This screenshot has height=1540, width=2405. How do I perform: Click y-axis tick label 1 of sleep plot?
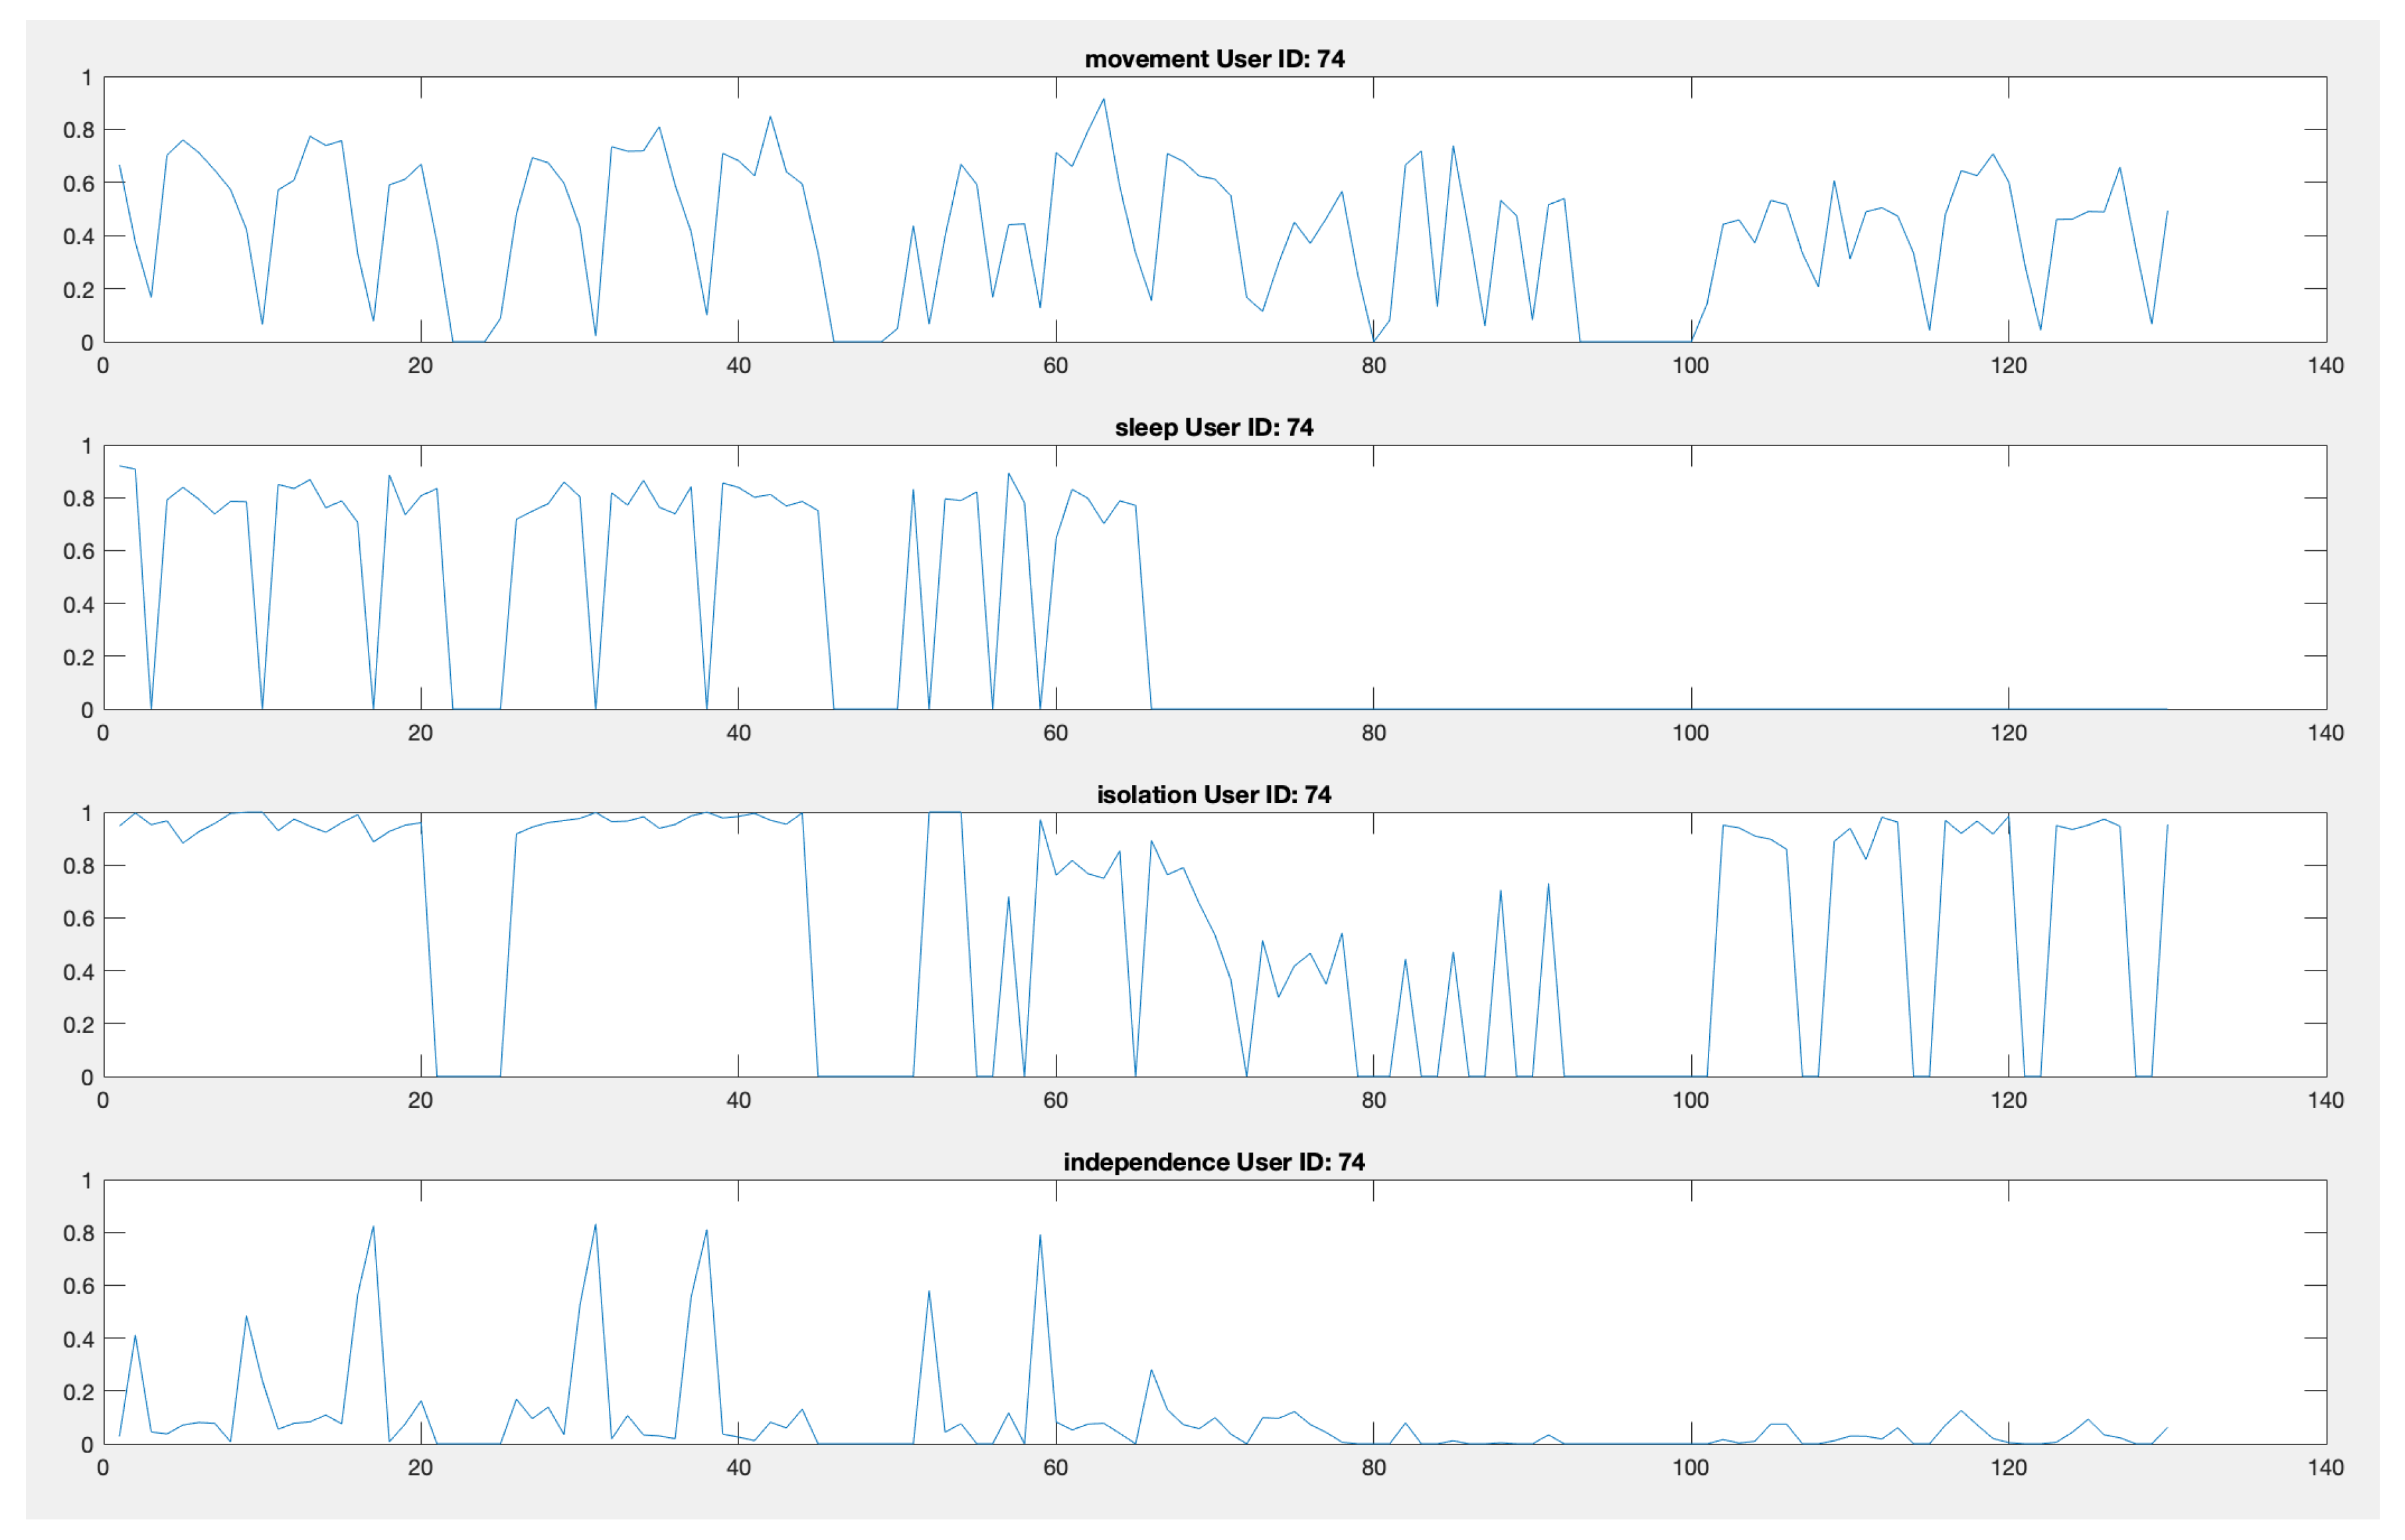tap(87, 445)
